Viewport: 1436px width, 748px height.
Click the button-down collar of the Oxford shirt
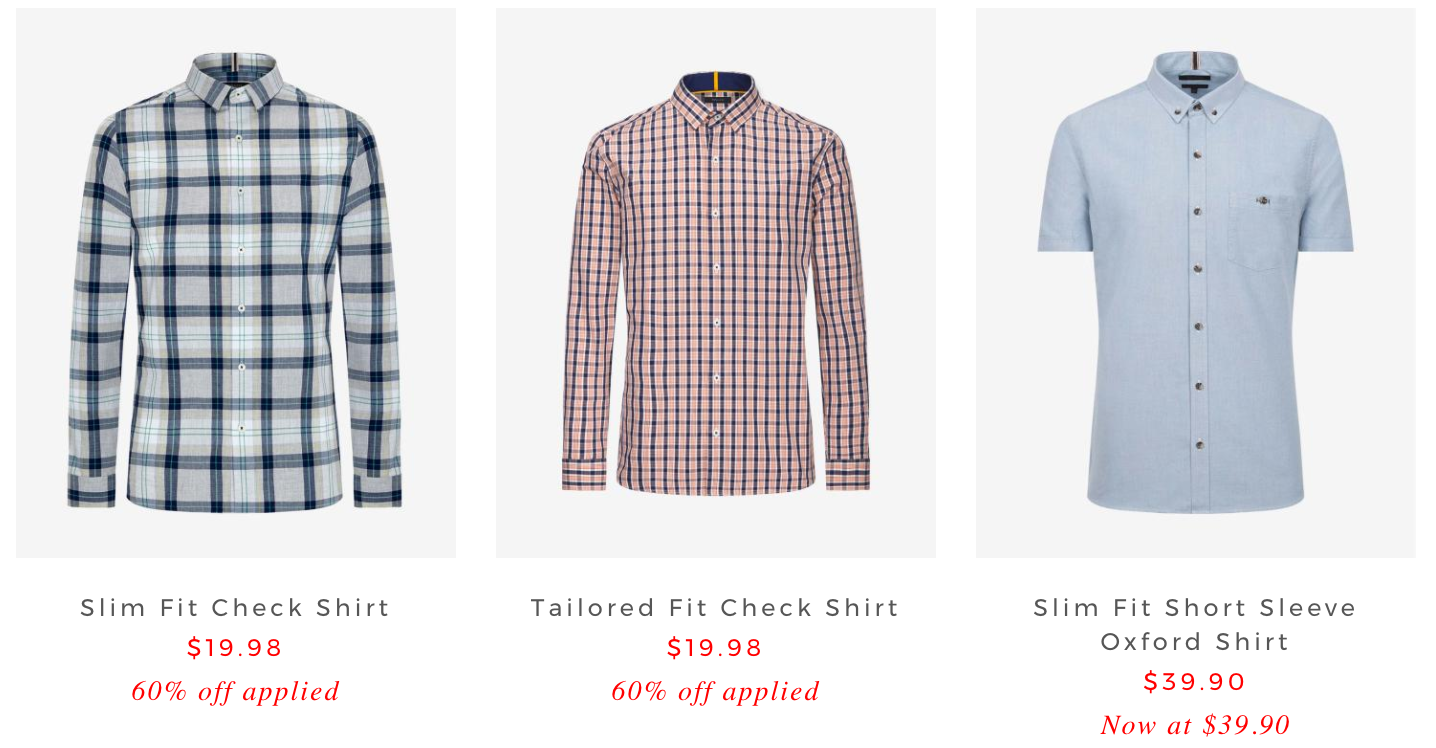coord(1196,85)
